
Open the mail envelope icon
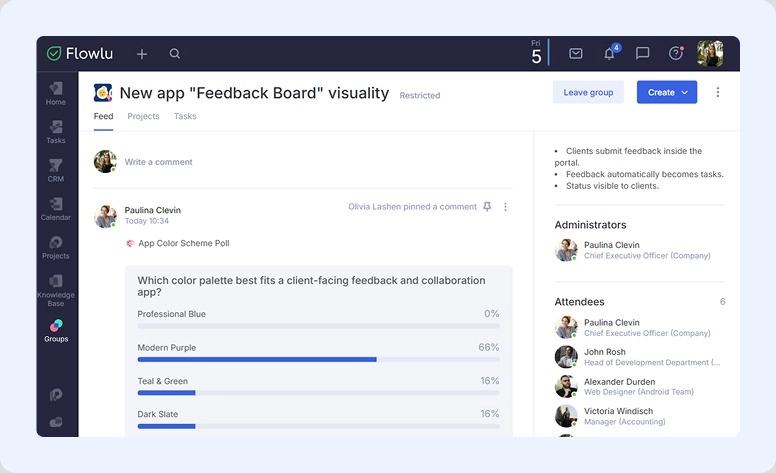[576, 53]
